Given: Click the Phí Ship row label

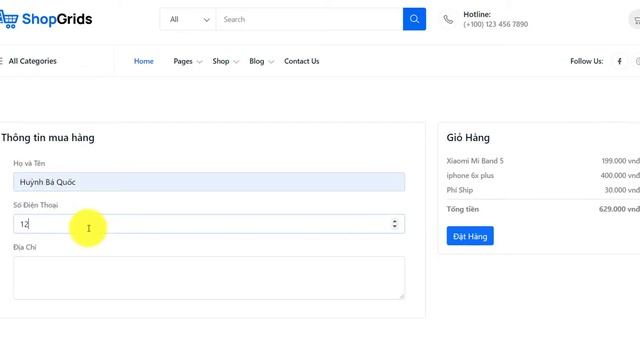Looking at the screenshot, I should (x=460, y=190).
